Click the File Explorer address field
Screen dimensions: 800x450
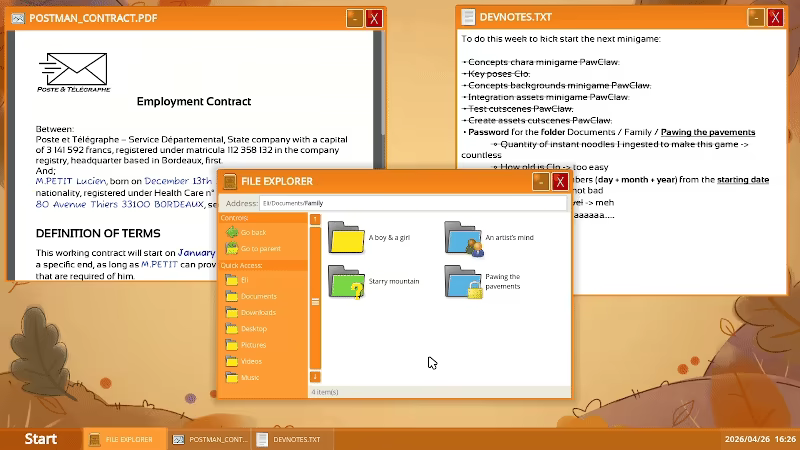413,203
